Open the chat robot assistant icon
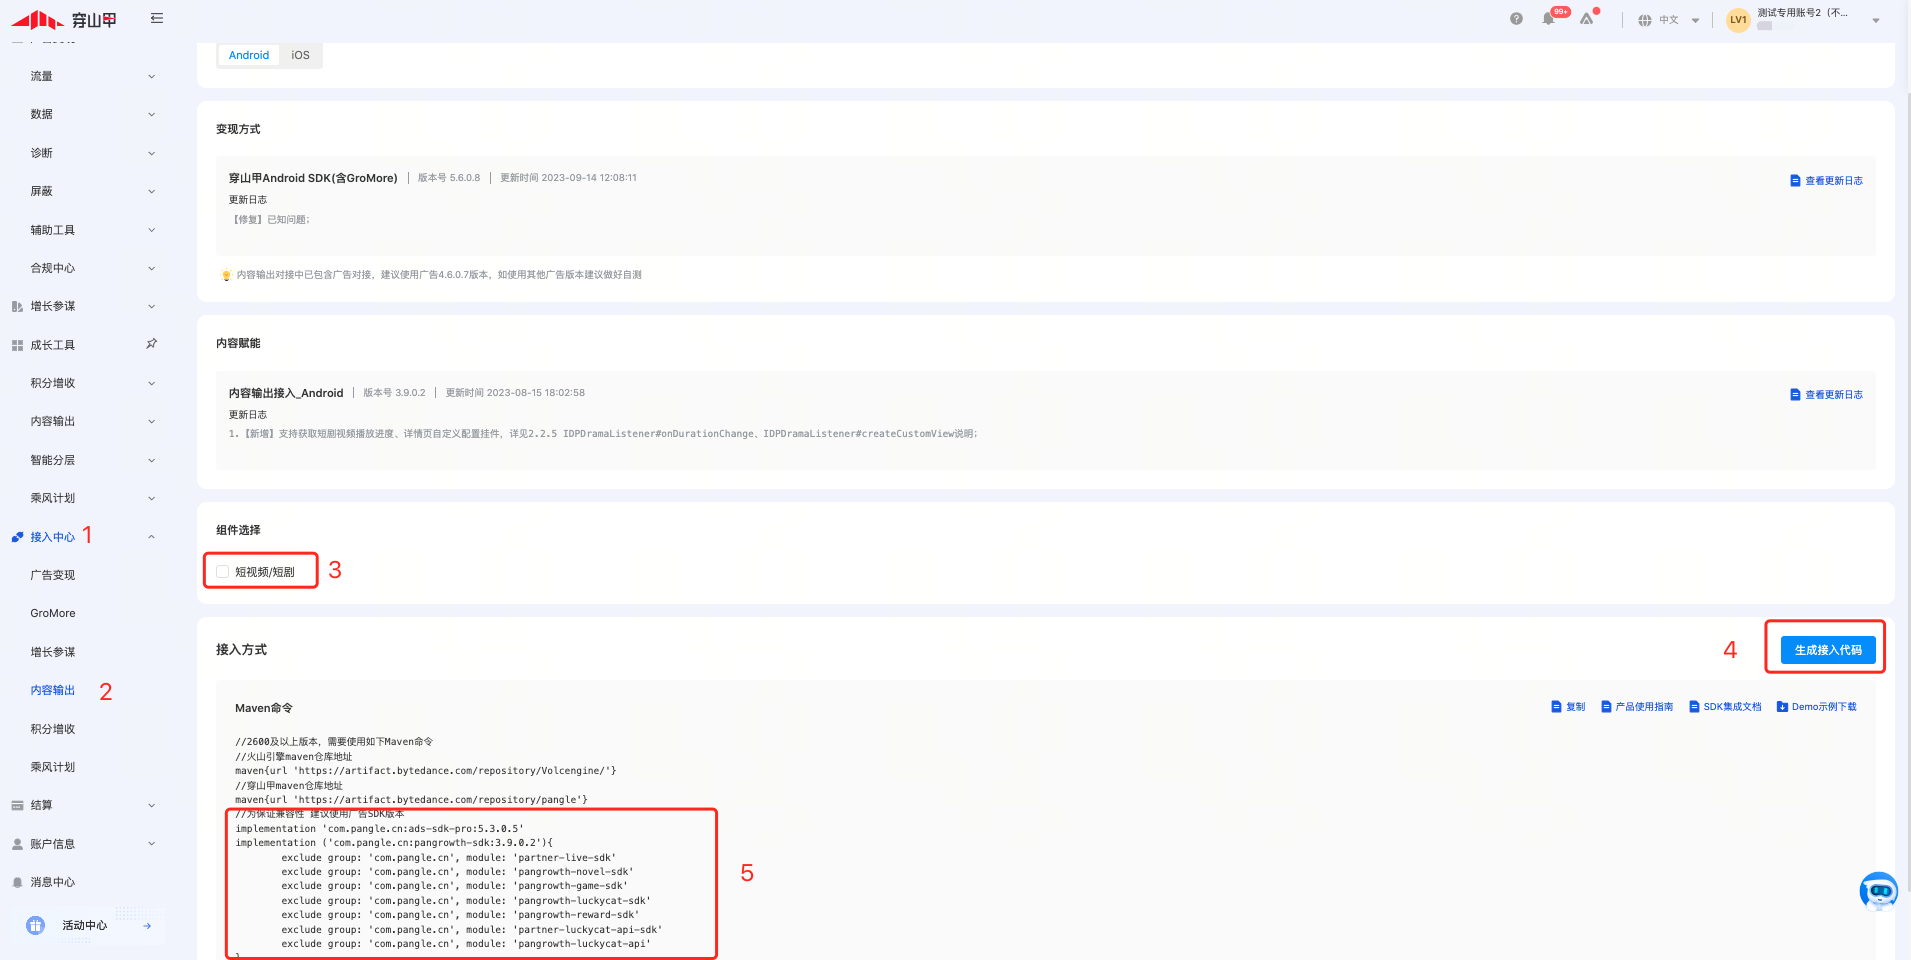This screenshot has width=1911, height=960. point(1879,891)
